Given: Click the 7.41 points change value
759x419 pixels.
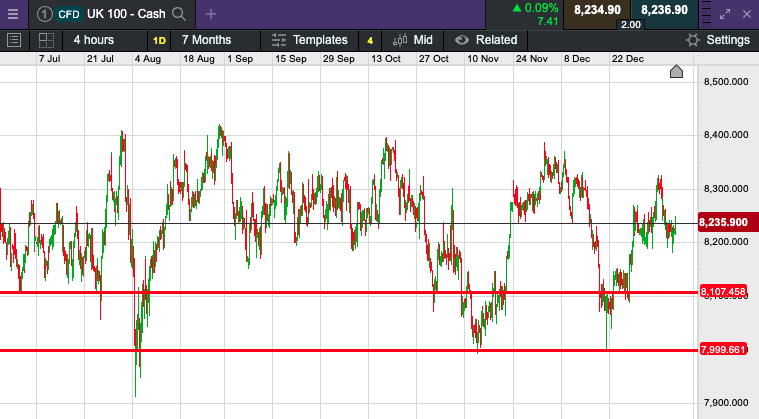Looking at the screenshot, I should pyautogui.click(x=547, y=21).
